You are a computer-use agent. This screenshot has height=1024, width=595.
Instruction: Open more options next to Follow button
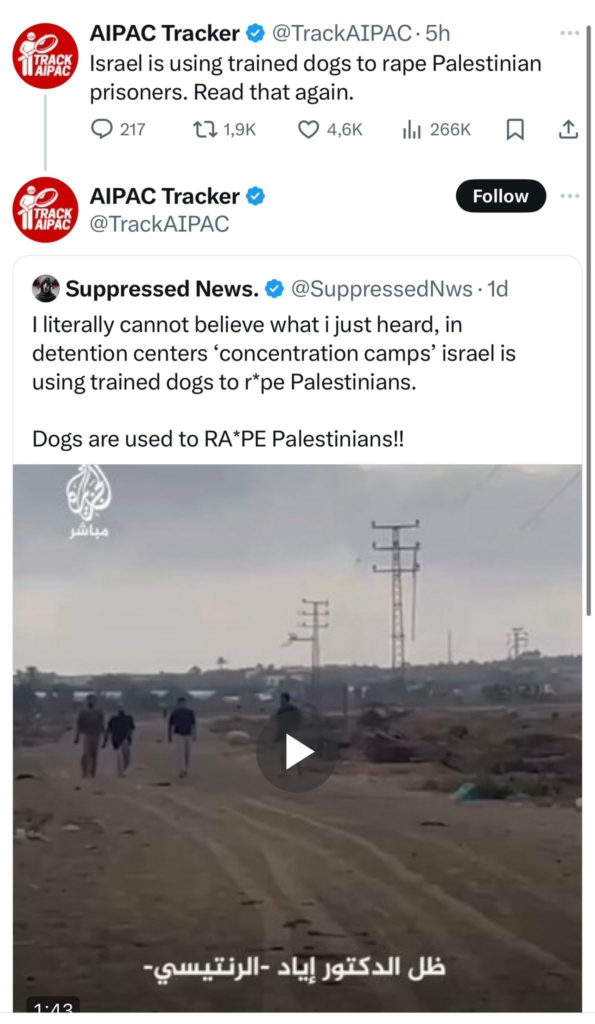coord(570,196)
